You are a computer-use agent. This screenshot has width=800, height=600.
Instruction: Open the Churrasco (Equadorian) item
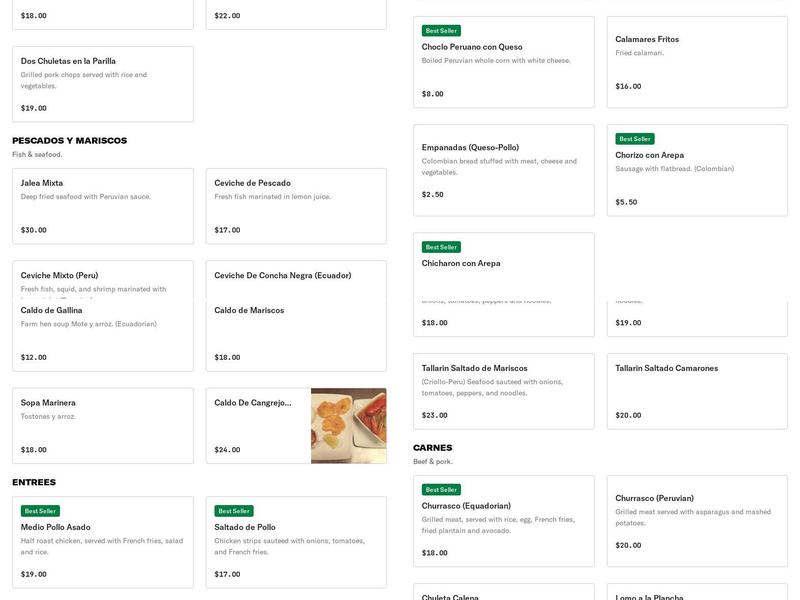pos(503,522)
